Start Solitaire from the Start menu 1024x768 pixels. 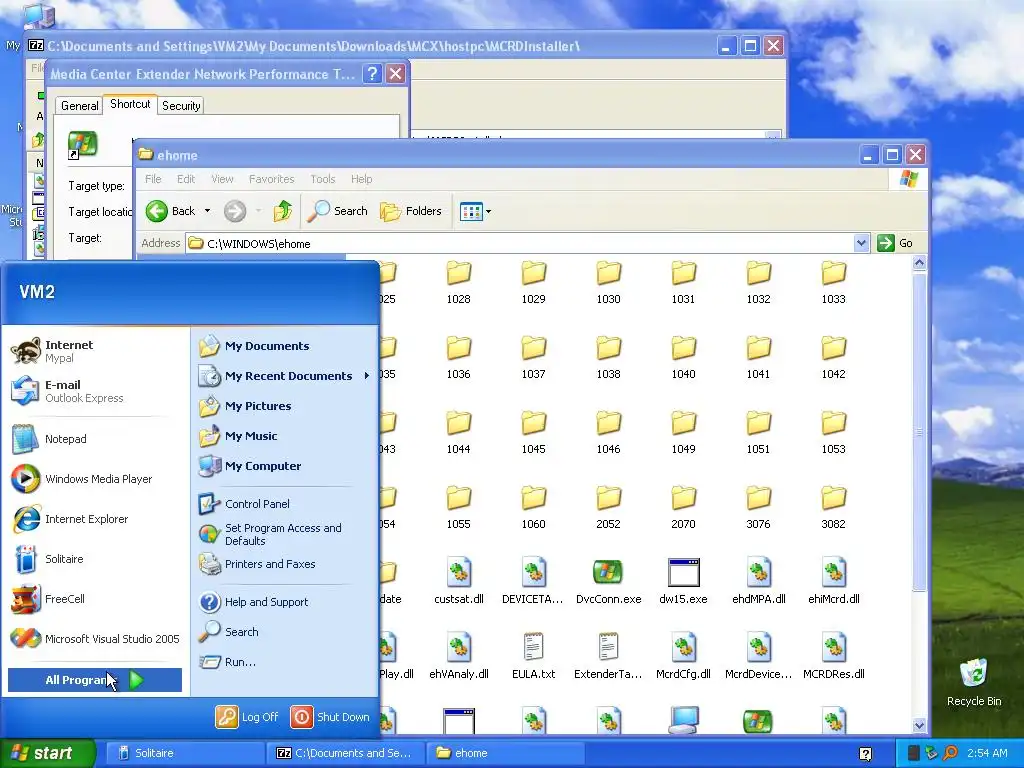pyautogui.click(x=97, y=559)
